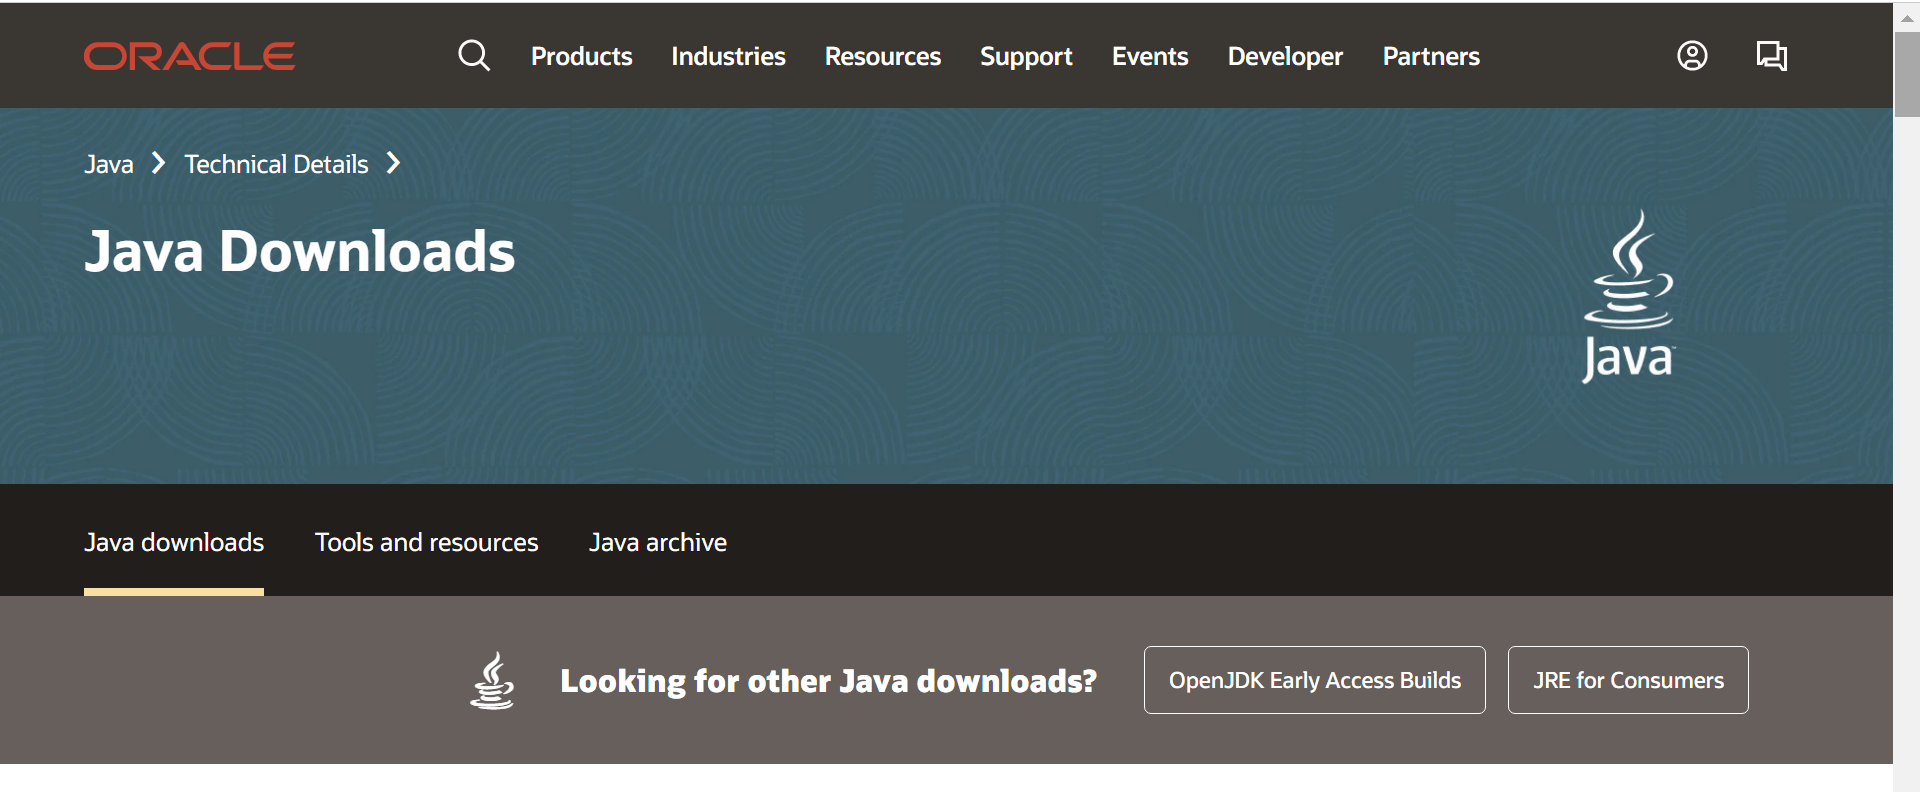
Task: Open the Industries menu
Action: click(x=728, y=56)
